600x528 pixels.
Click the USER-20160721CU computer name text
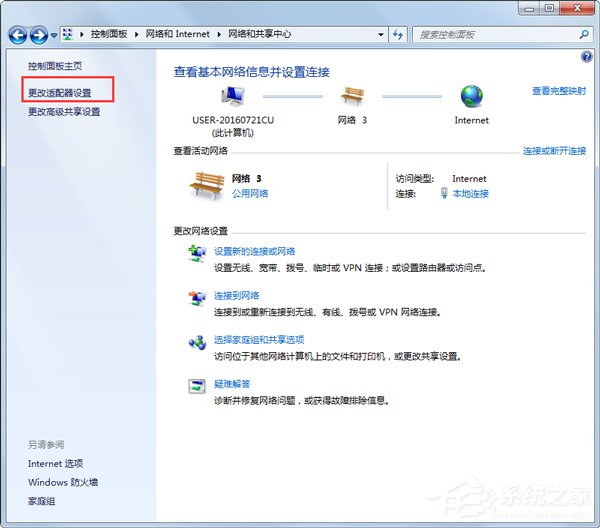click(x=233, y=120)
